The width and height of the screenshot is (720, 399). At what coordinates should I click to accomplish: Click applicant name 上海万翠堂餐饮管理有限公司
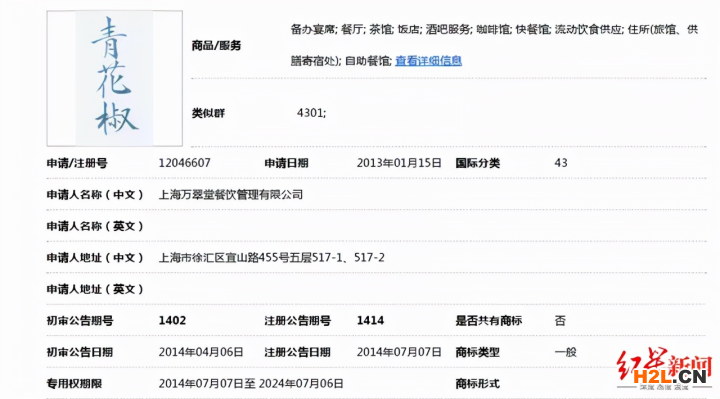click(231, 195)
